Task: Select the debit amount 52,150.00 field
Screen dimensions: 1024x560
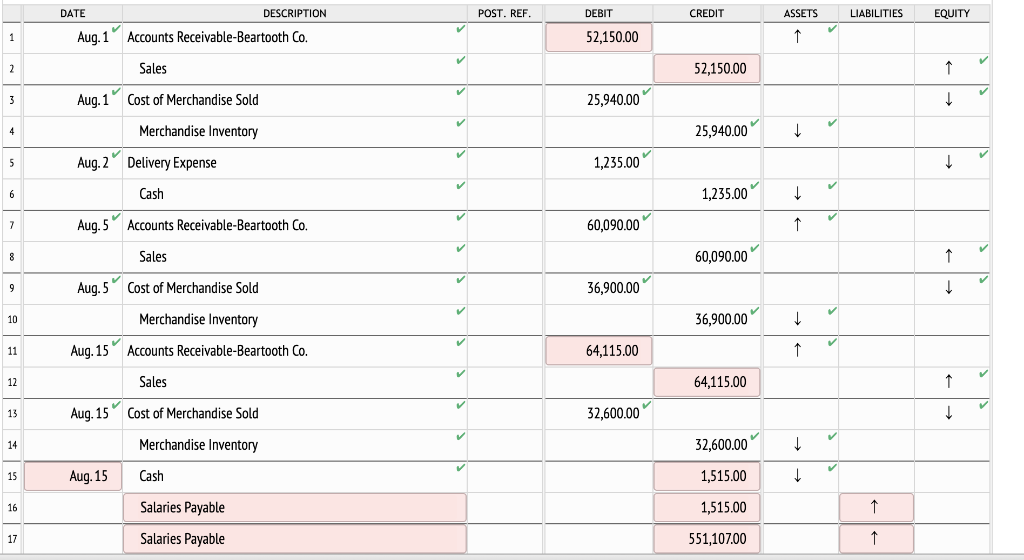Action: tap(599, 37)
